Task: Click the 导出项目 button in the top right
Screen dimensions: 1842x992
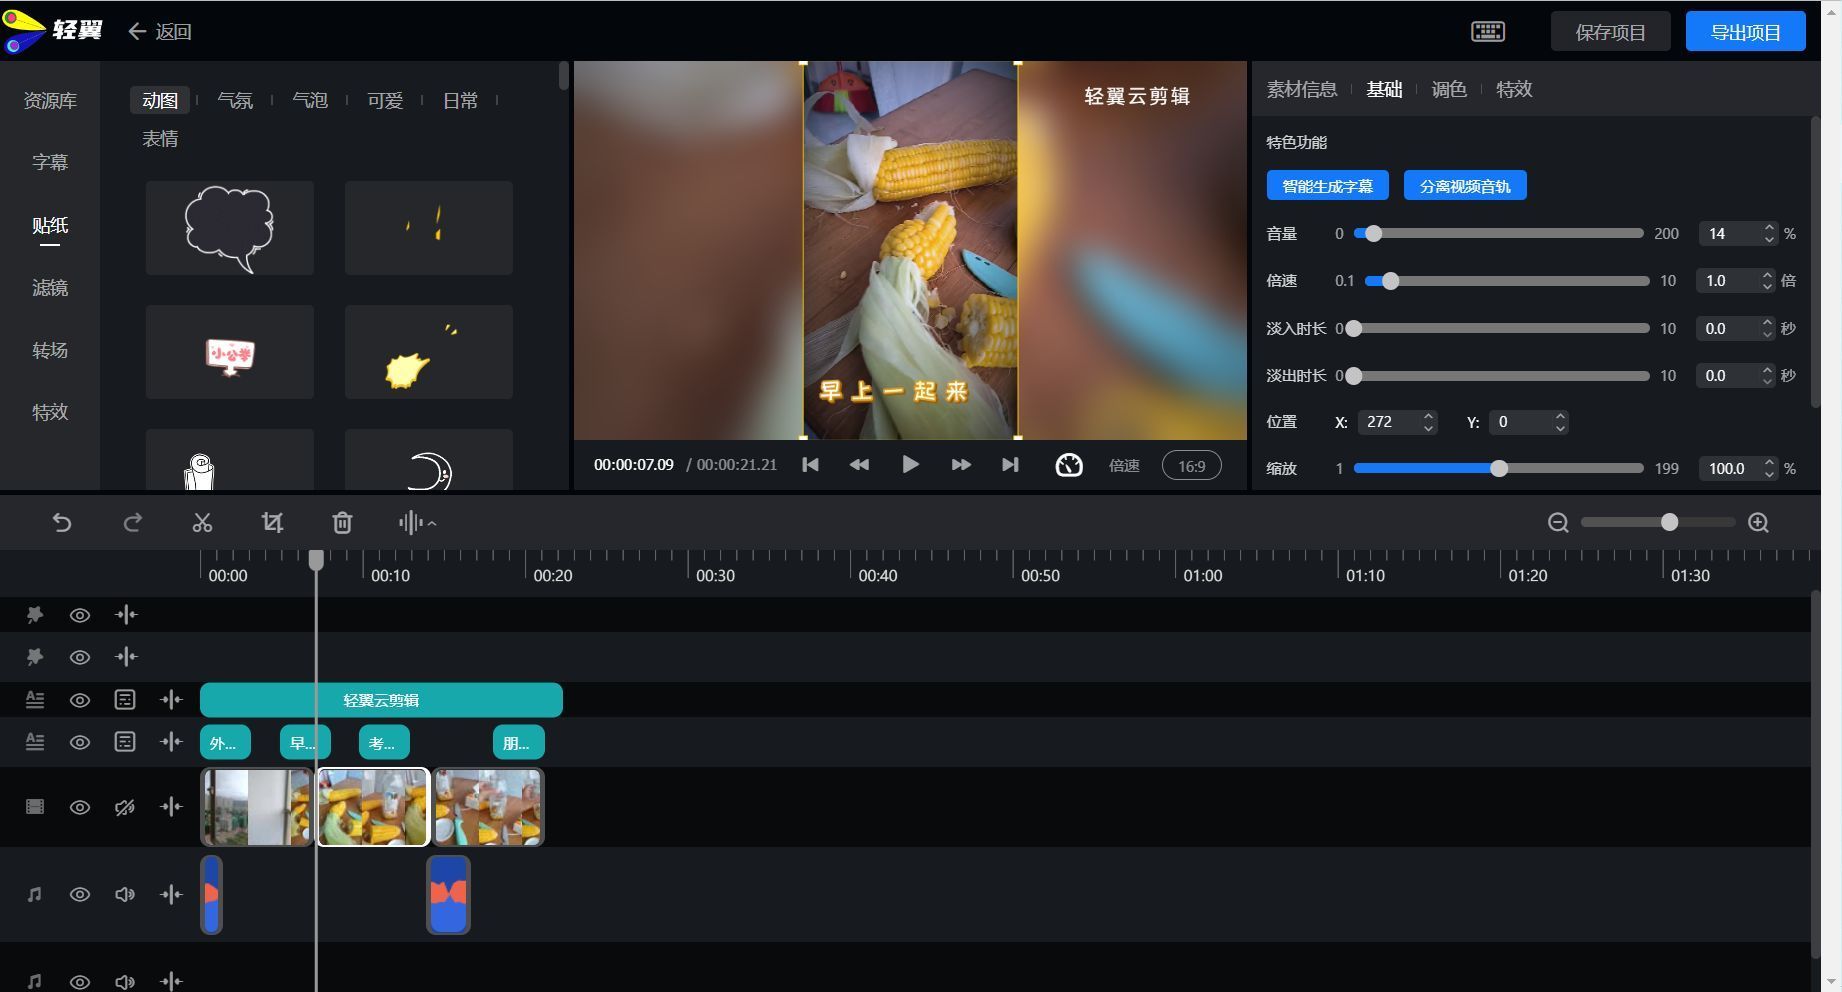Action: pyautogui.click(x=1745, y=31)
